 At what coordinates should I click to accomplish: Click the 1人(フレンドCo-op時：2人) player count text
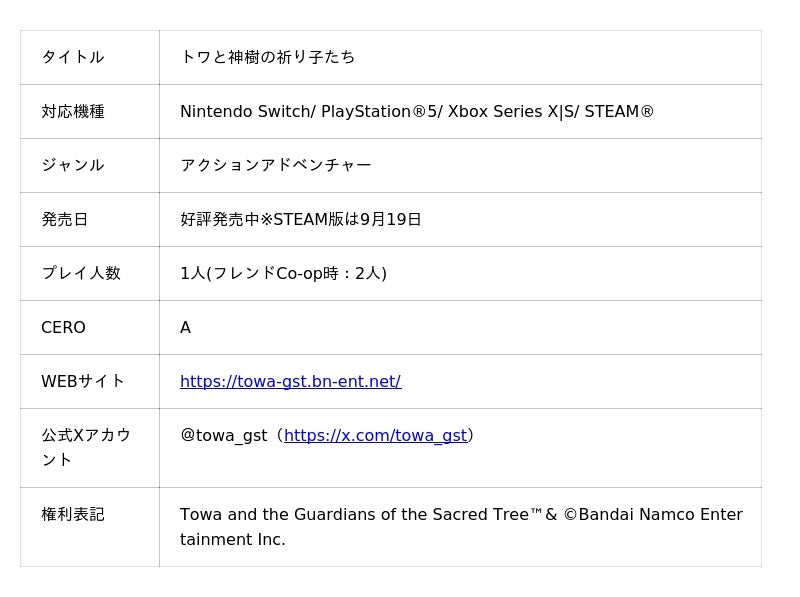283,273
